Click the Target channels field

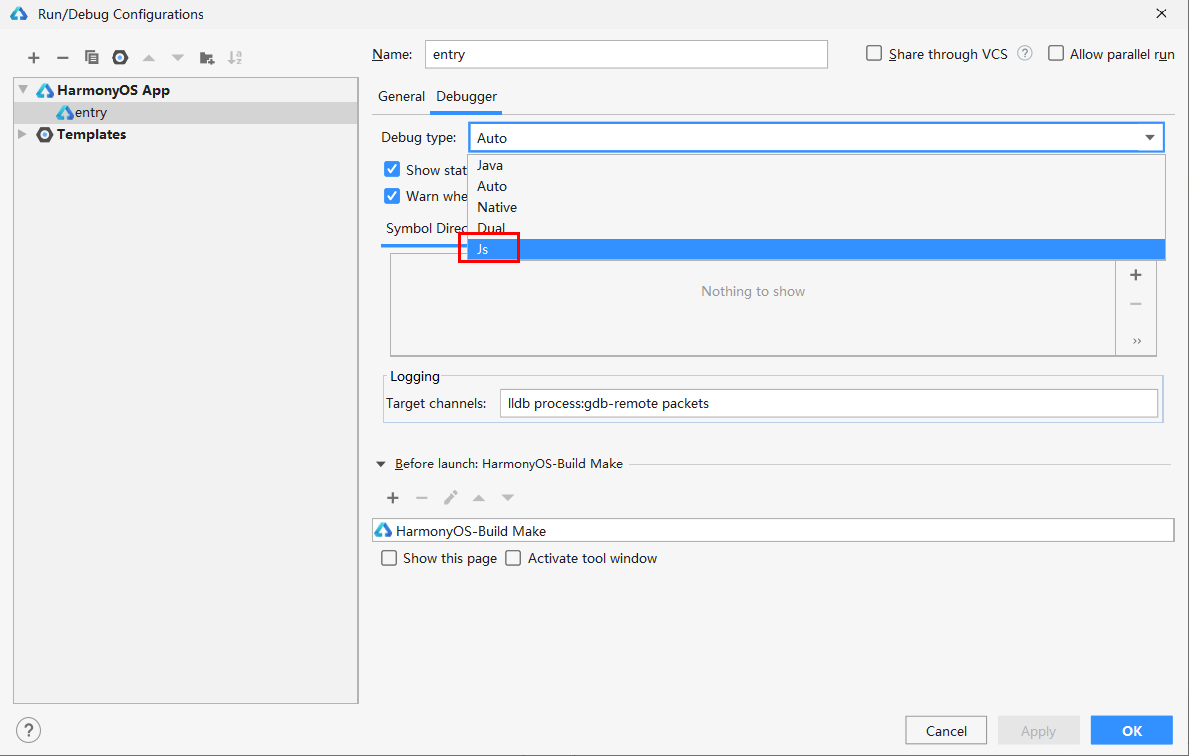tap(828, 403)
